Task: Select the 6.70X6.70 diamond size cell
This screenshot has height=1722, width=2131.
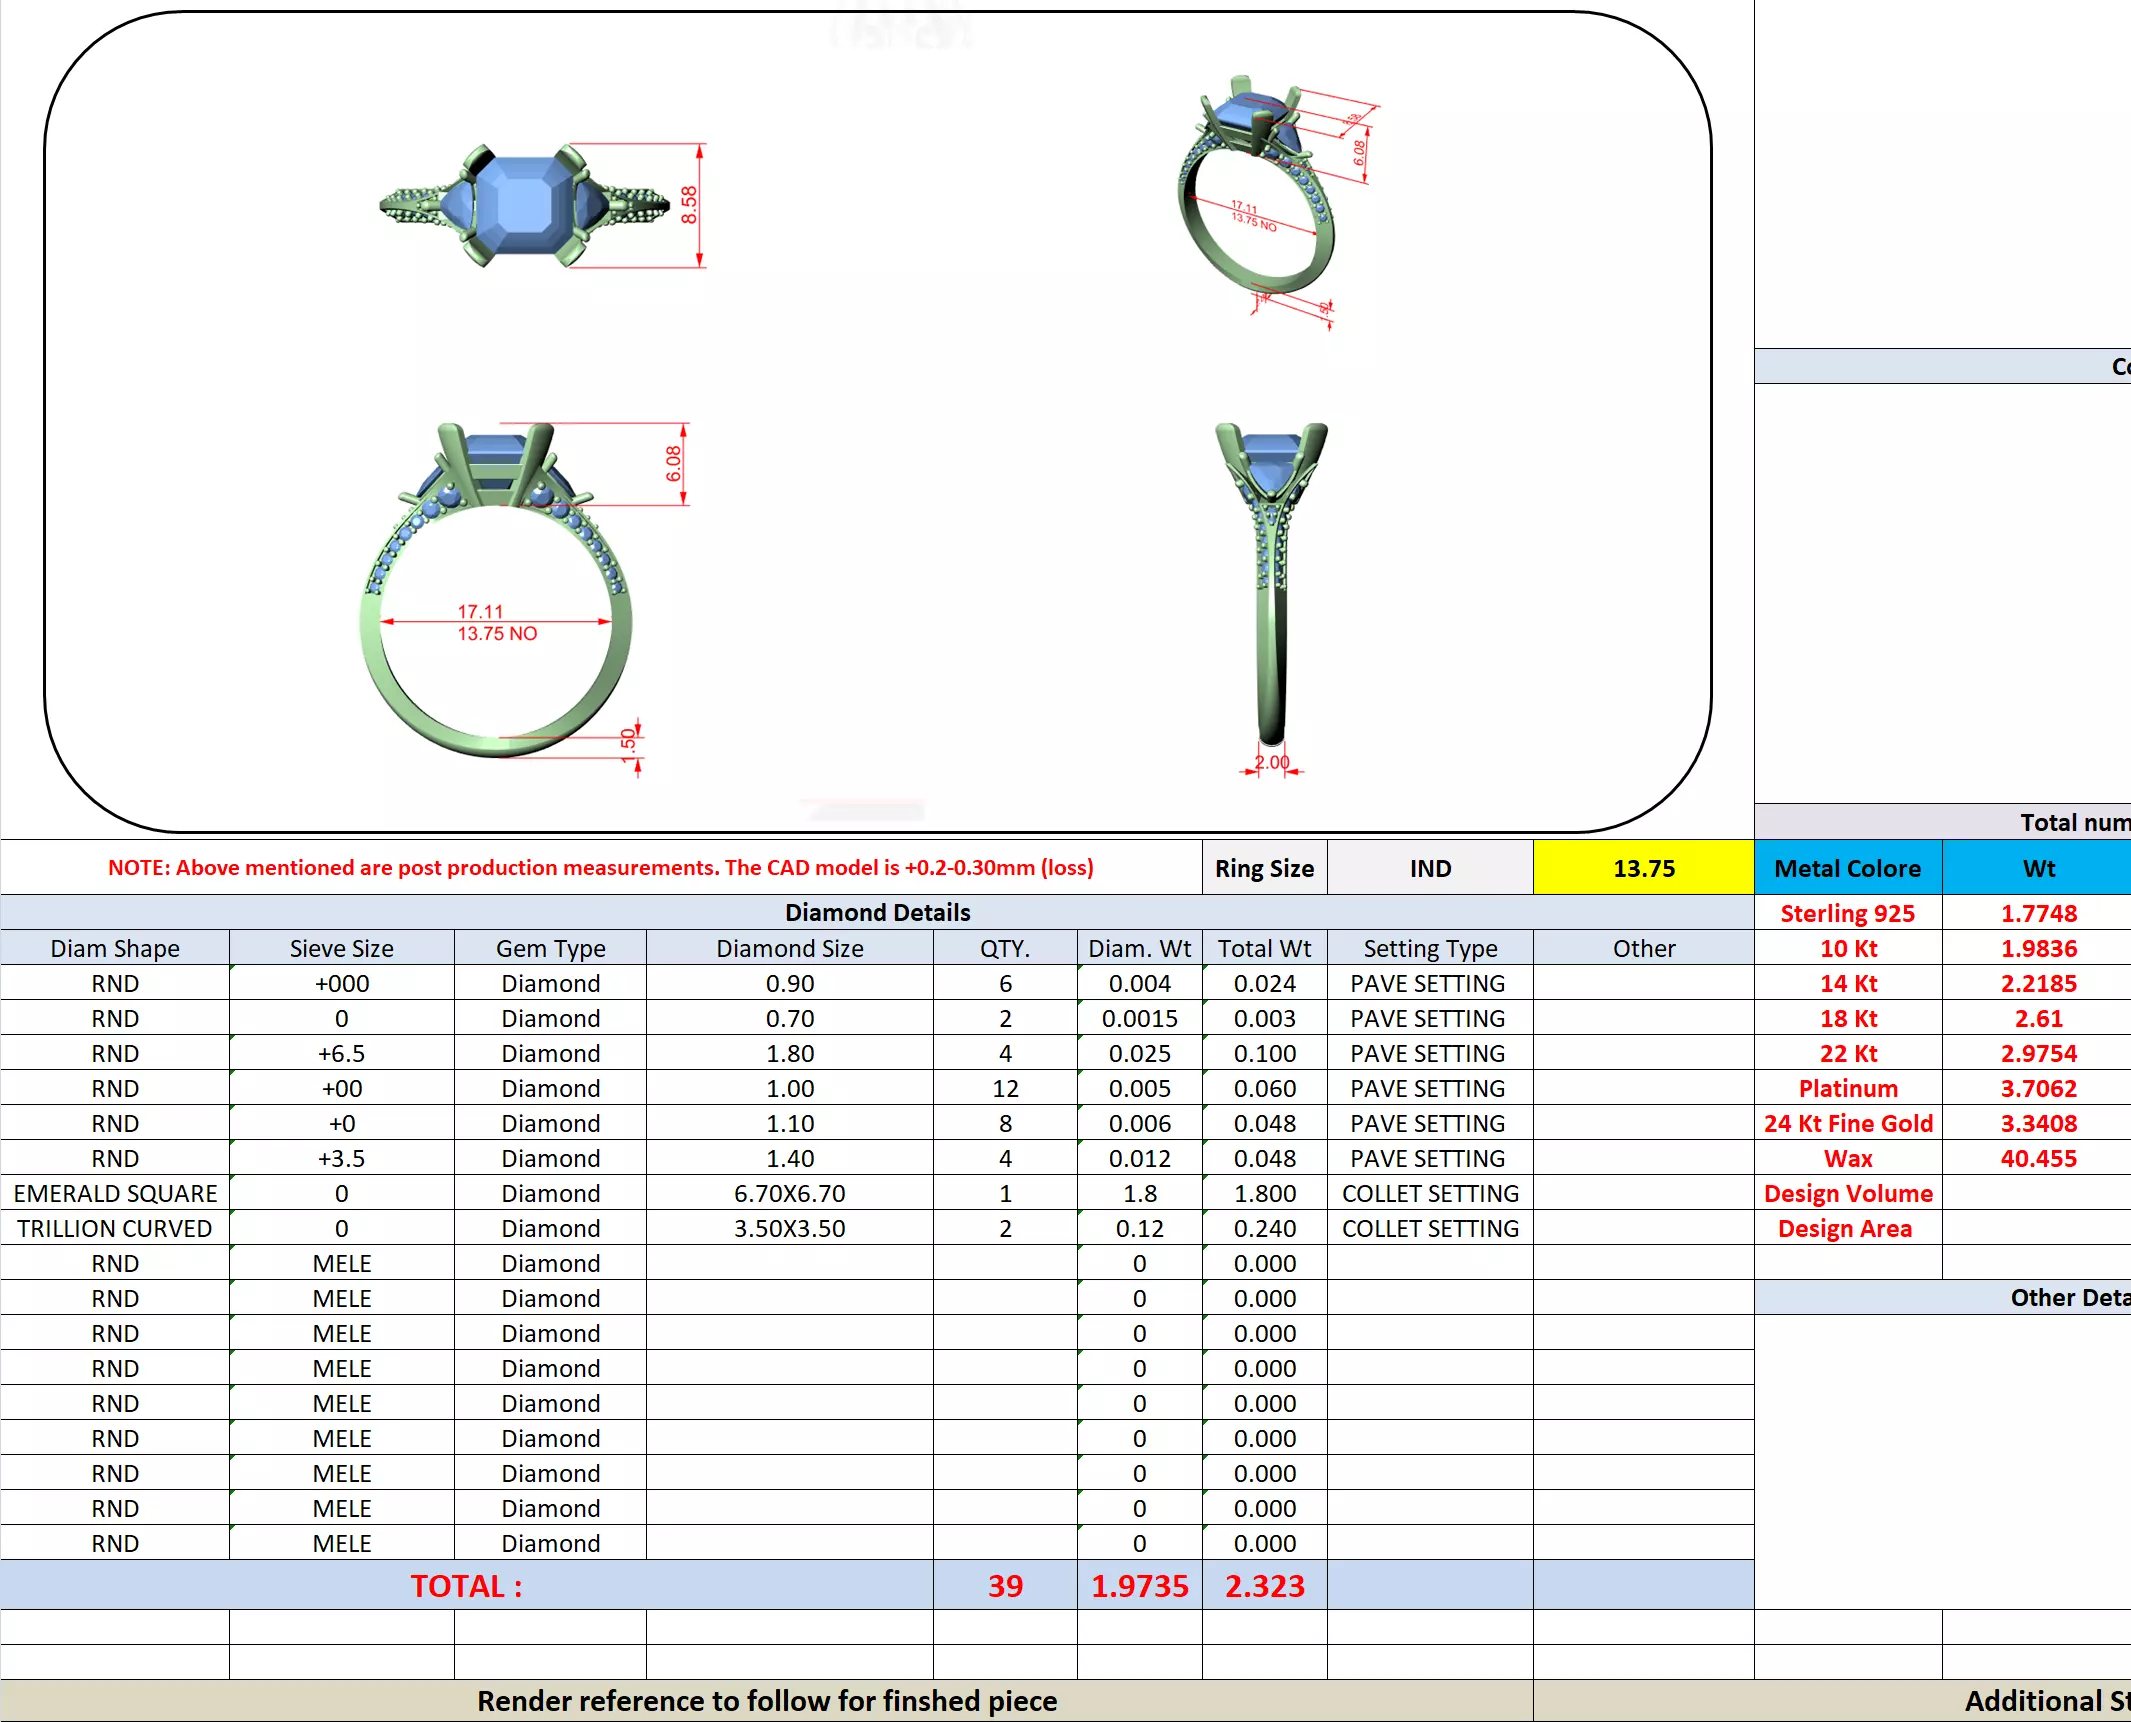Action: pyautogui.click(x=789, y=1193)
